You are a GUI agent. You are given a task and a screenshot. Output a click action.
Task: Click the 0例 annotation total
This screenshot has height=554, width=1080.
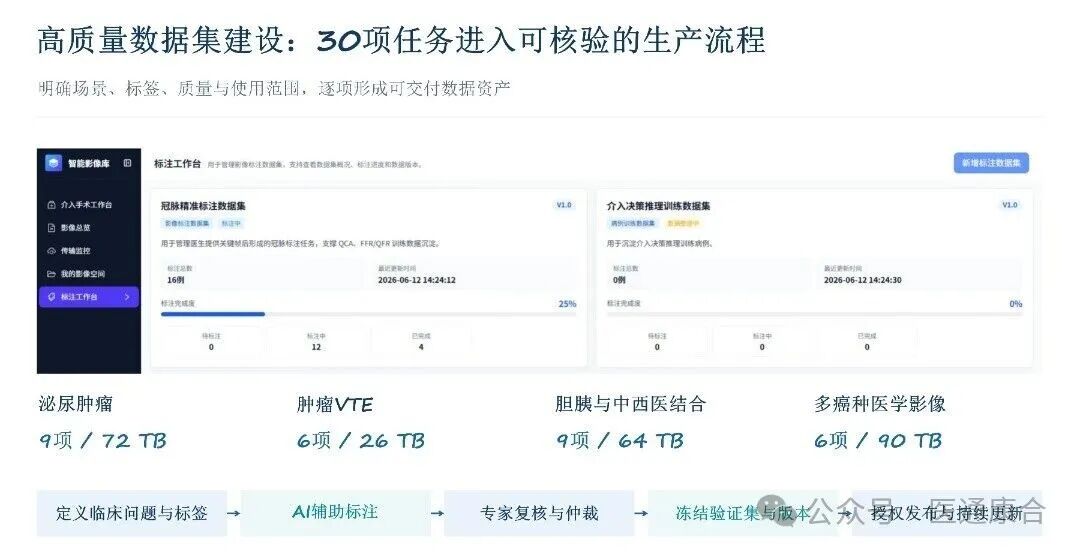tap(619, 280)
